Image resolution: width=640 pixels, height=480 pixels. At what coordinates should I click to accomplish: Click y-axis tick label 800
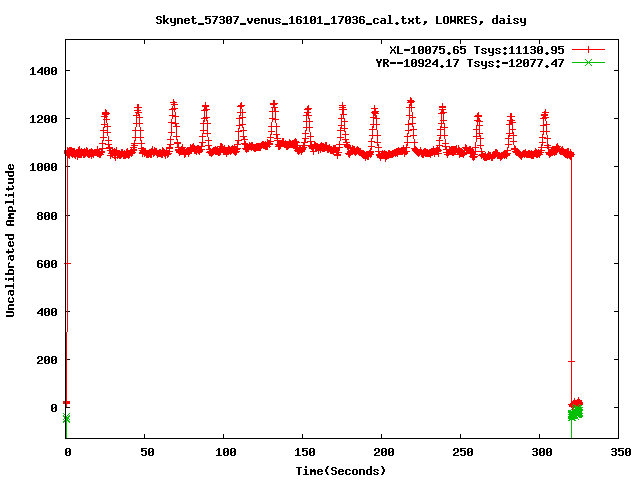point(47,216)
